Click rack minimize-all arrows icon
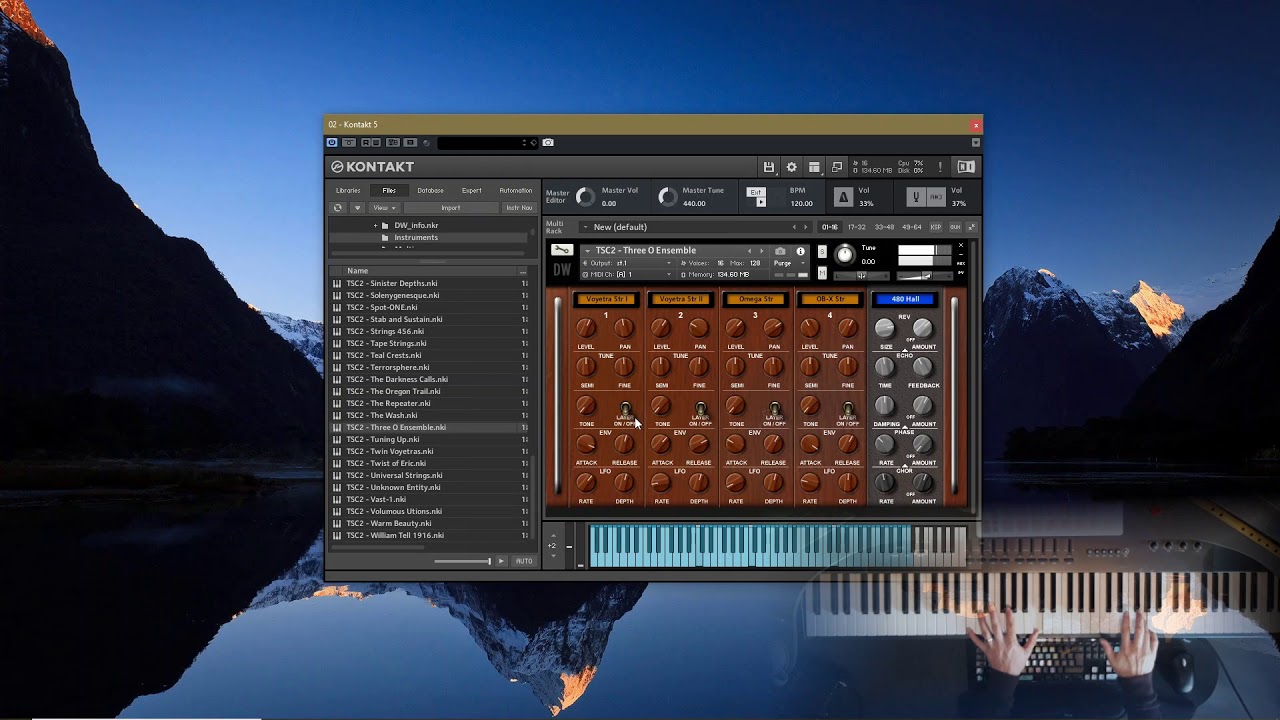This screenshot has width=1280, height=720. 971,227
